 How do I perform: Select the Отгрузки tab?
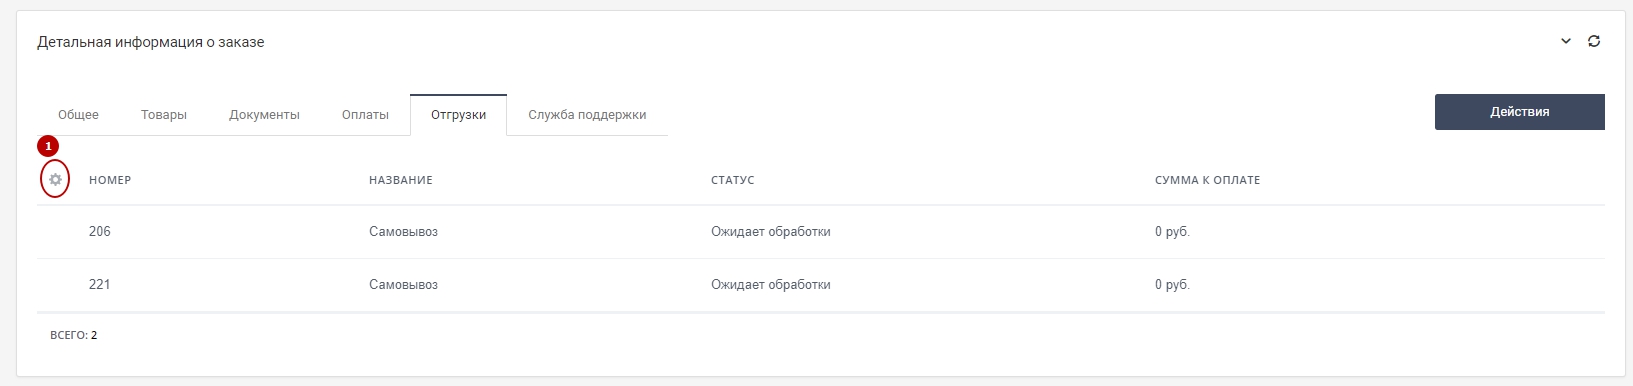(458, 115)
